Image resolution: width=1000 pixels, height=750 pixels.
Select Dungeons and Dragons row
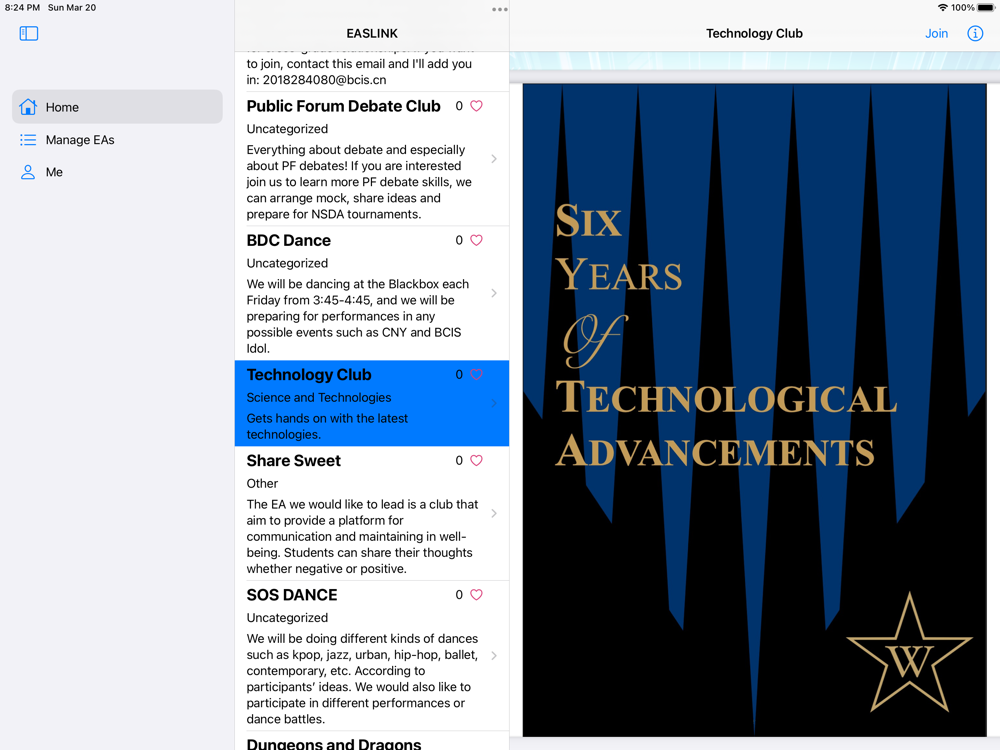pyautogui.click(x=372, y=742)
